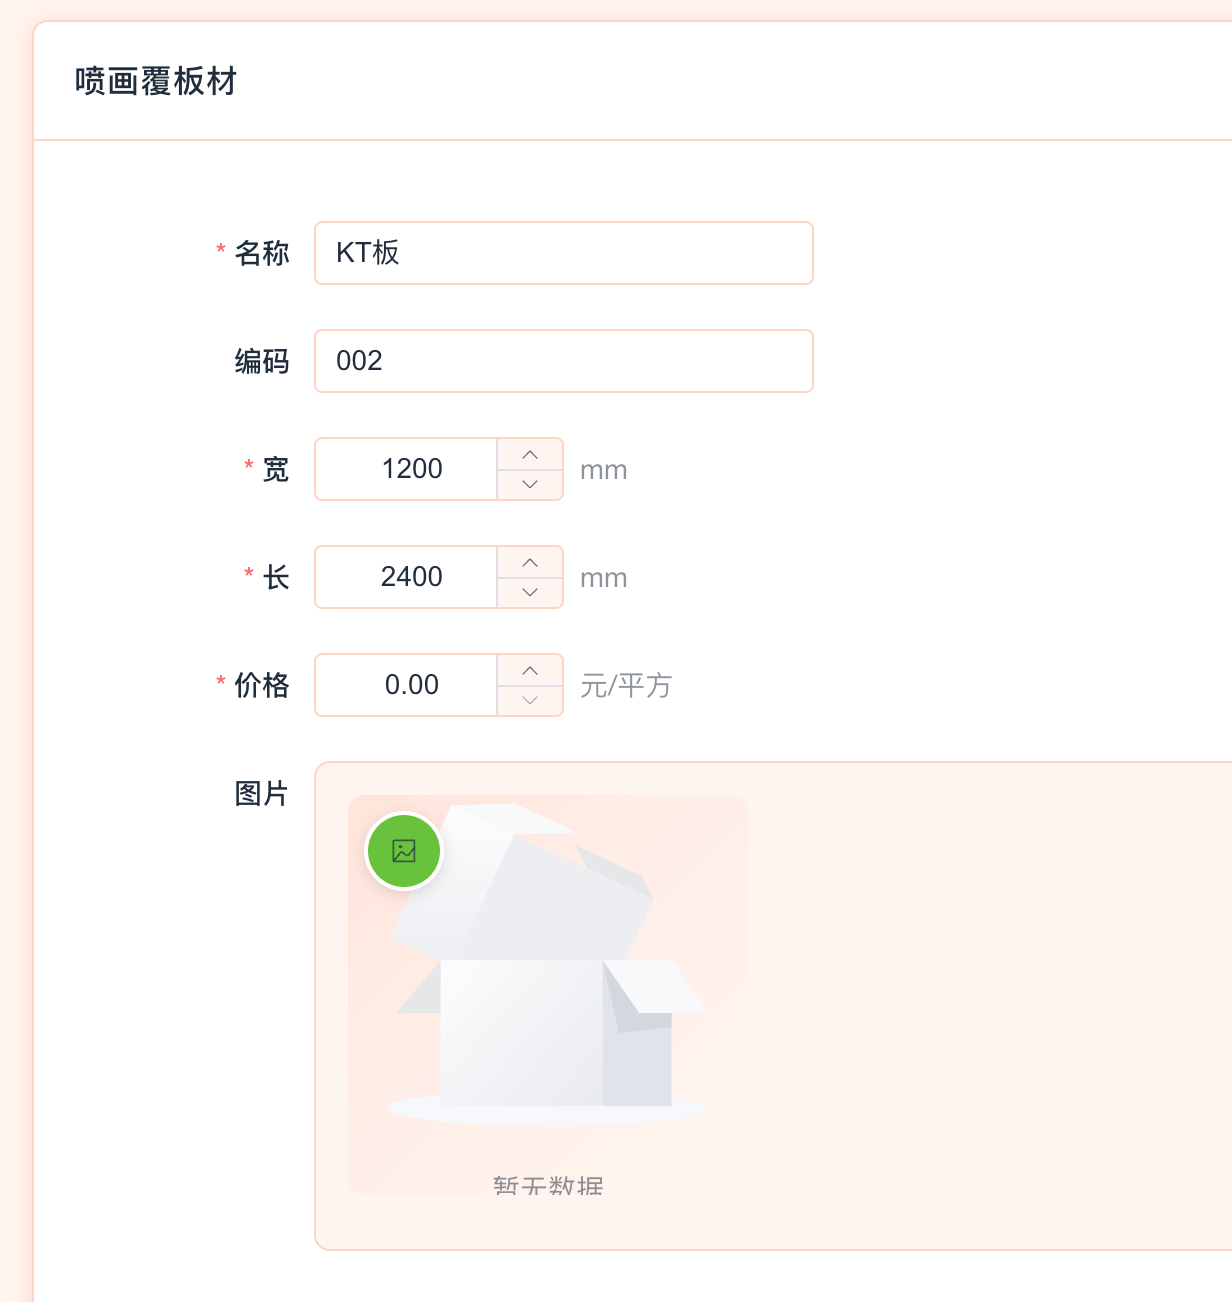Click the 价格 field label
The width and height of the screenshot is (1232, 1302).
click(x=261, y=685)
